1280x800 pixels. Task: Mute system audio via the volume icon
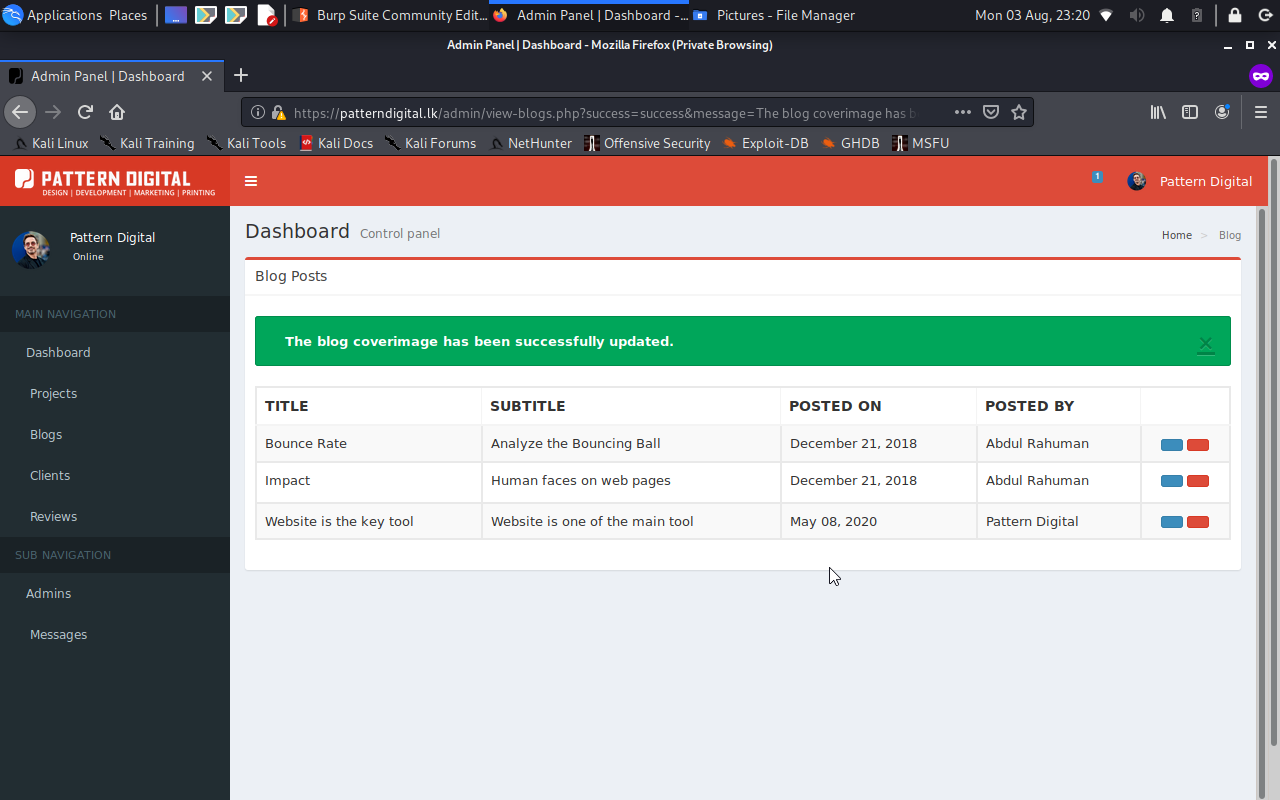[x=1136, y=15]
